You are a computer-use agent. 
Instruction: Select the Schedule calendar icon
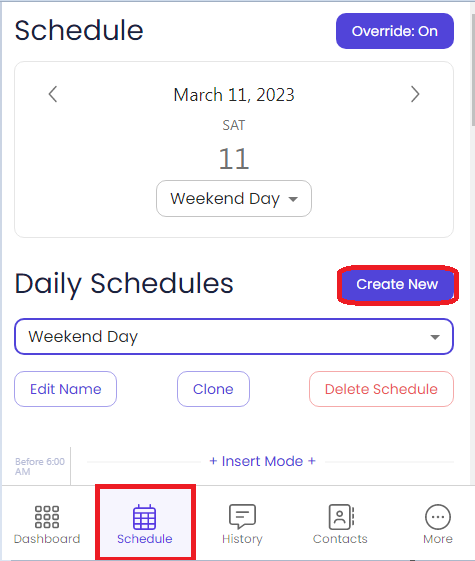(145, 517)
